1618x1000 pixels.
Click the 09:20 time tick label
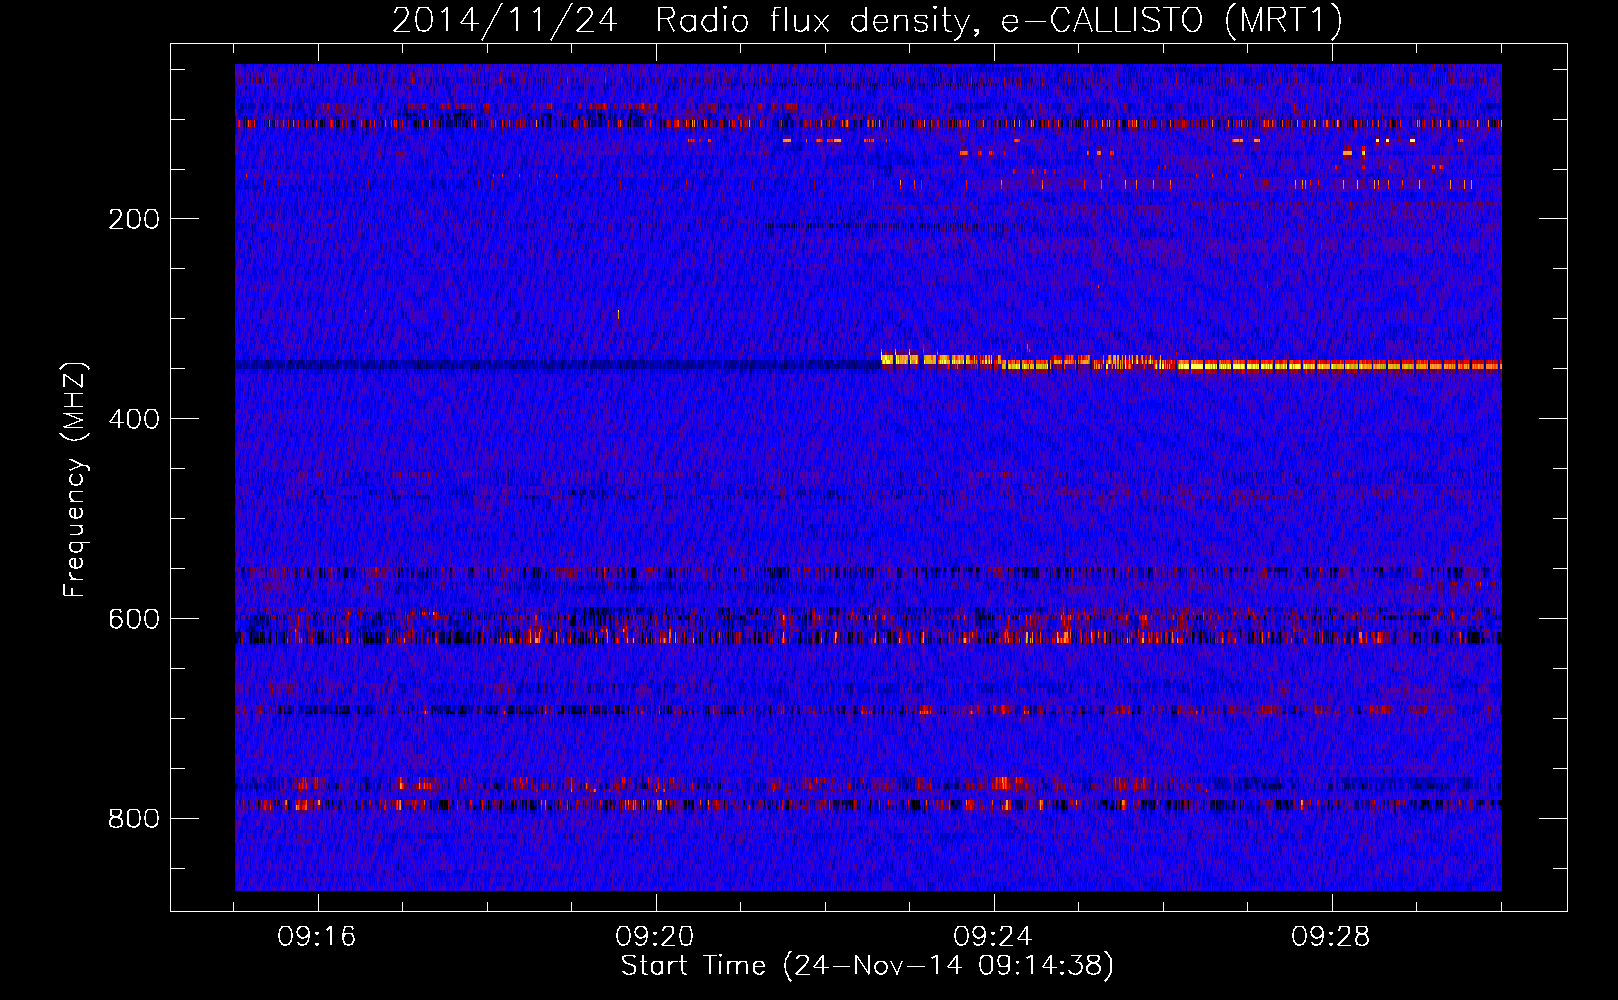coord(655,937)
